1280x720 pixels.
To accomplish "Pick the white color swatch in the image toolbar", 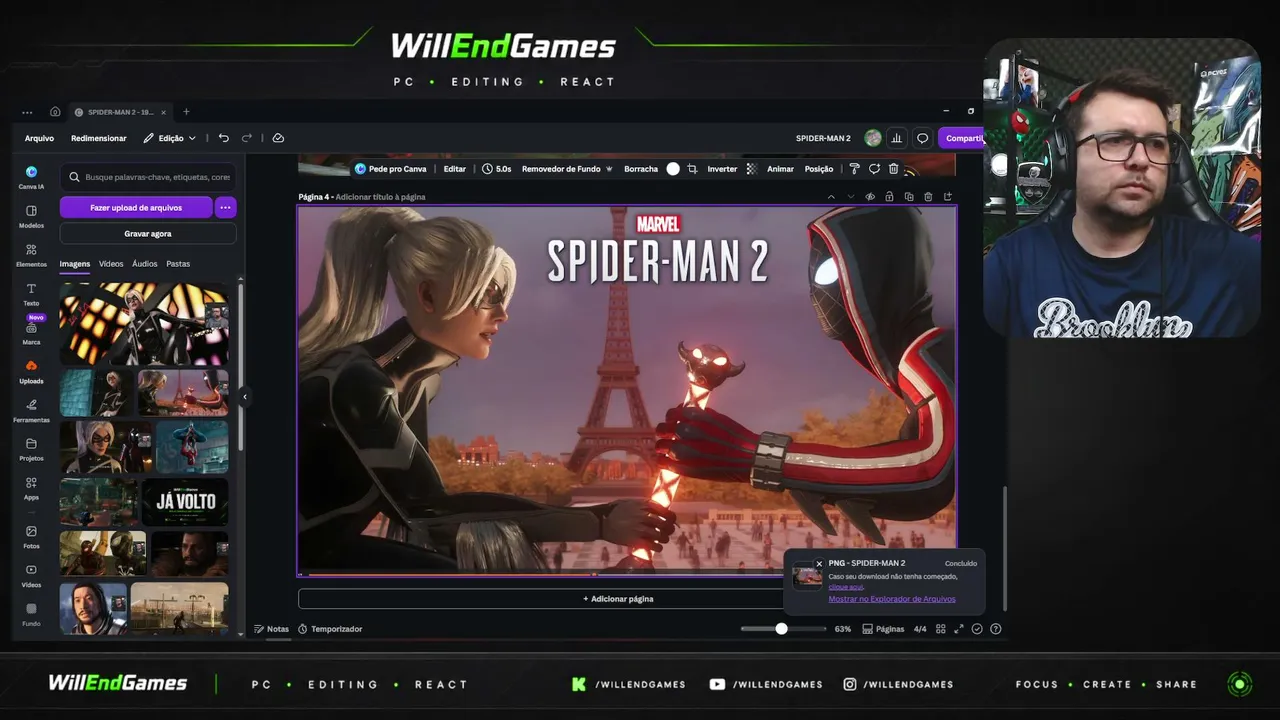I will pyautogui.click(x=673, y=169).
